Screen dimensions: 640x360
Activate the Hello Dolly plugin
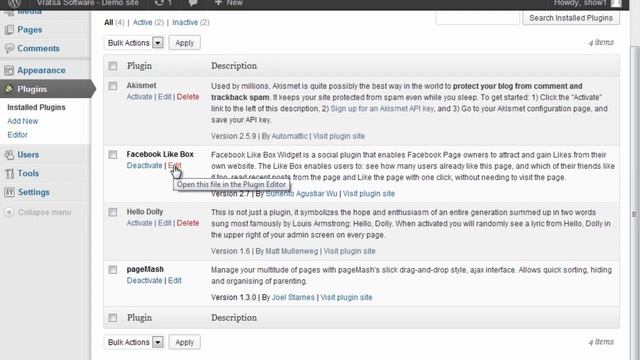(139, 223)
